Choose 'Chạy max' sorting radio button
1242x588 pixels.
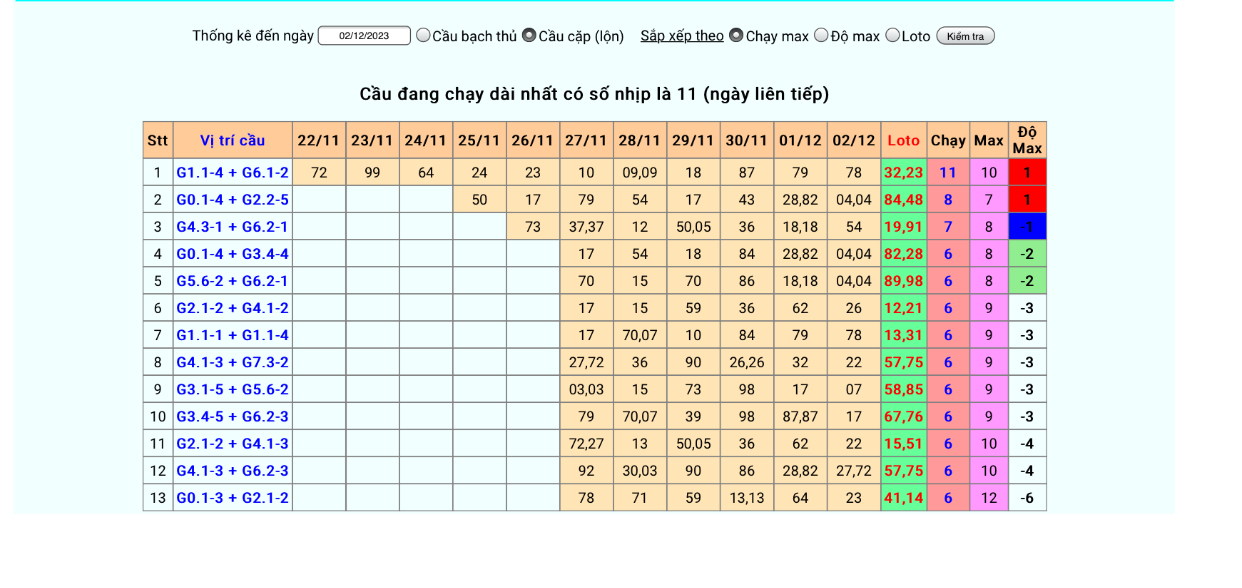tap(736, 36)
